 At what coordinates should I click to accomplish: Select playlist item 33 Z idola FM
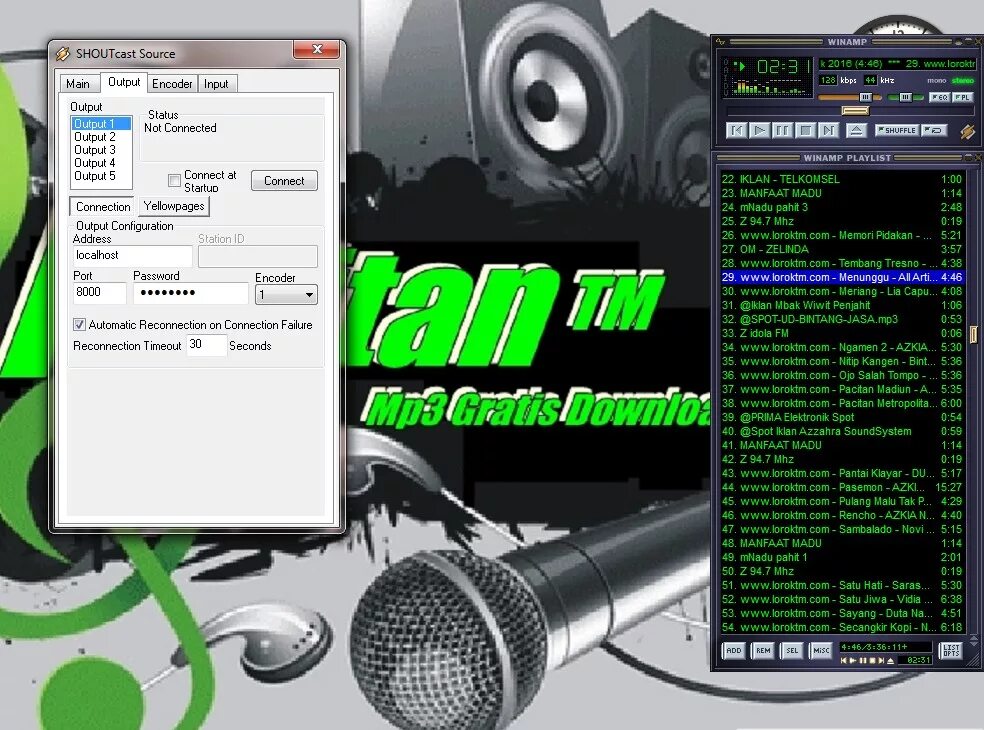(x=842, y=333)
